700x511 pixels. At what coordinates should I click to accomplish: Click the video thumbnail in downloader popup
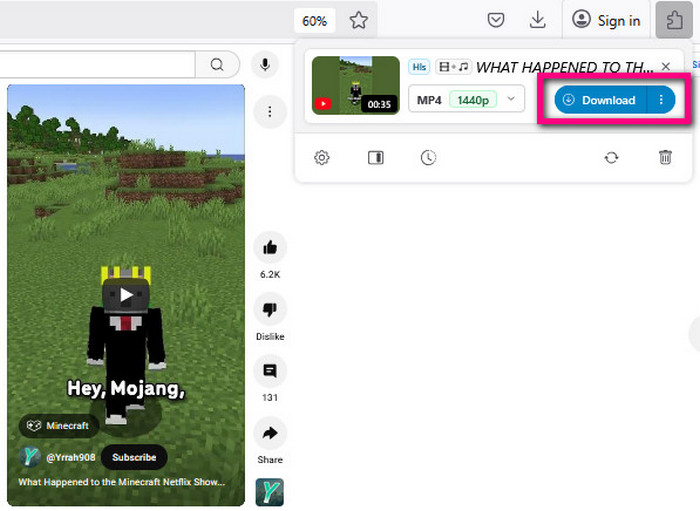pos(355,85)
